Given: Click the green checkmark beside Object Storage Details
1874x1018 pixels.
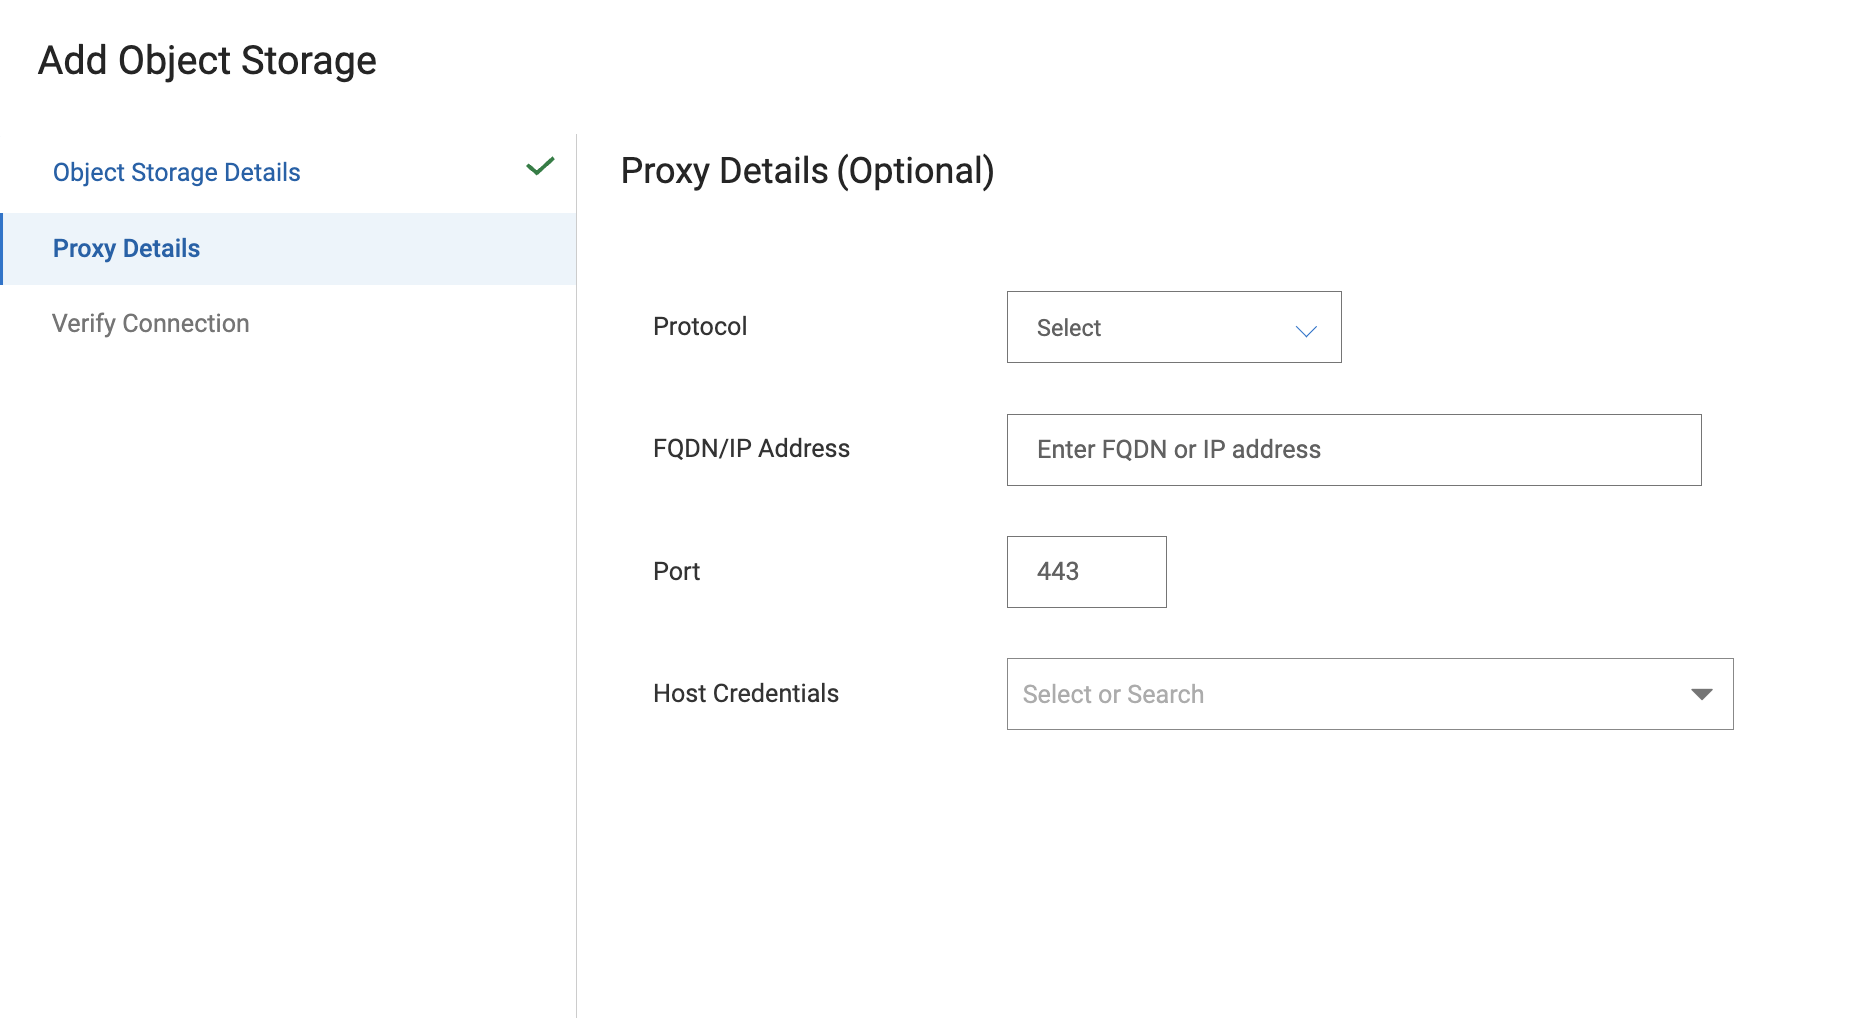Looking at the screenshot, I should [x=540, y=166].
